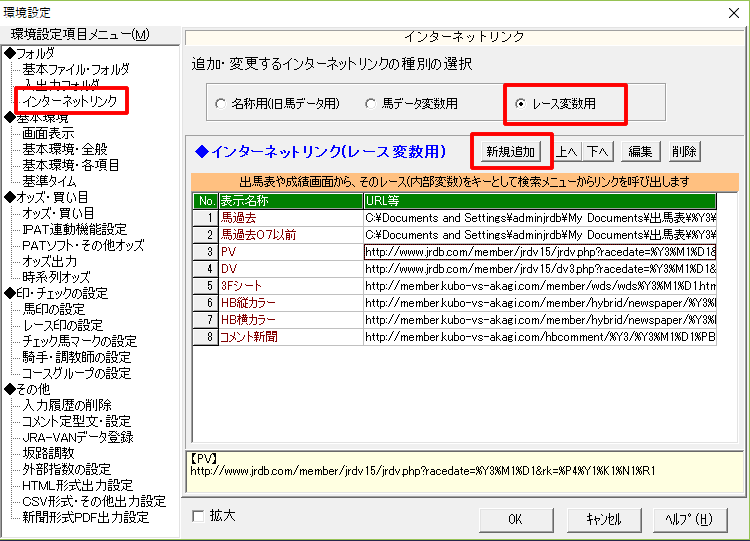Move entry down with 下へ button

click(598, 152)
